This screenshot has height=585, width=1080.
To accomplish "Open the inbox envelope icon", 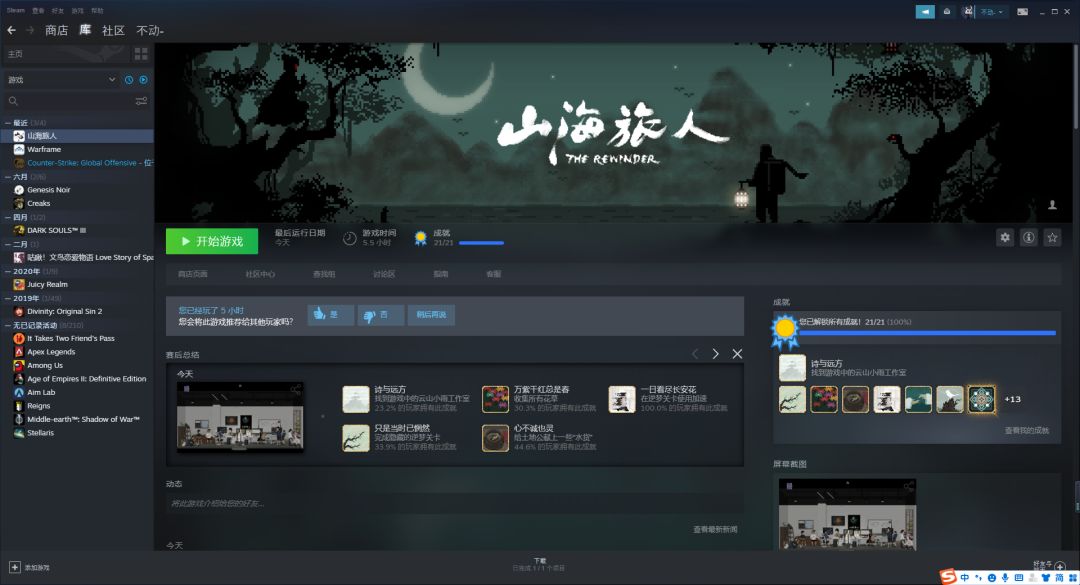I will (x=947, y=12).
